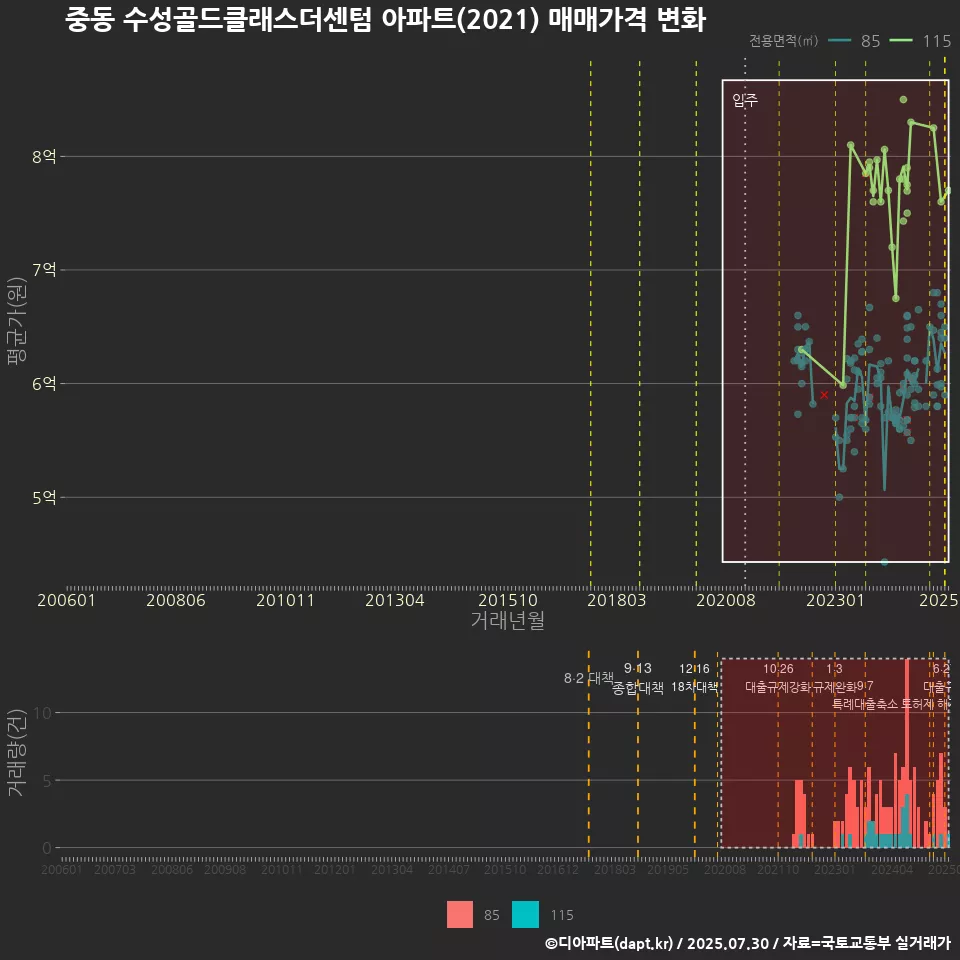Click the '입주' move-in label
Screen dimensions: 960x960
tap(745, 100)
